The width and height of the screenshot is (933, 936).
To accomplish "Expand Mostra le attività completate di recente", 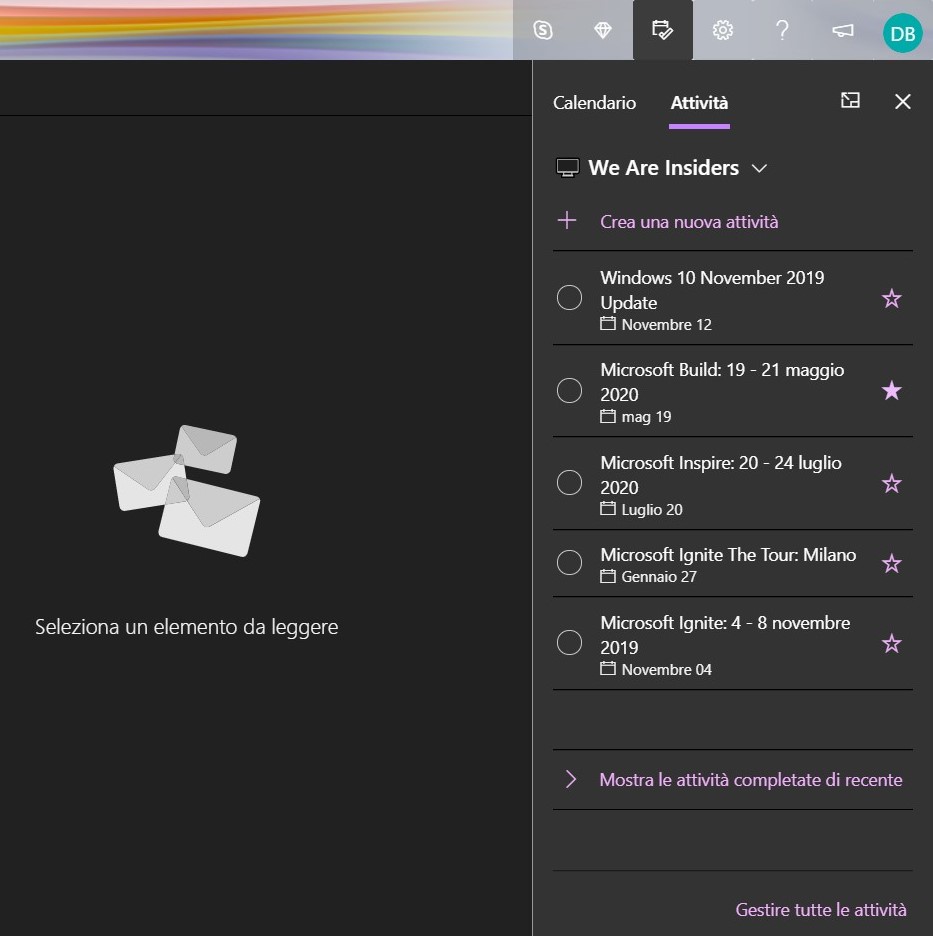I will click(x=734, y=780).
